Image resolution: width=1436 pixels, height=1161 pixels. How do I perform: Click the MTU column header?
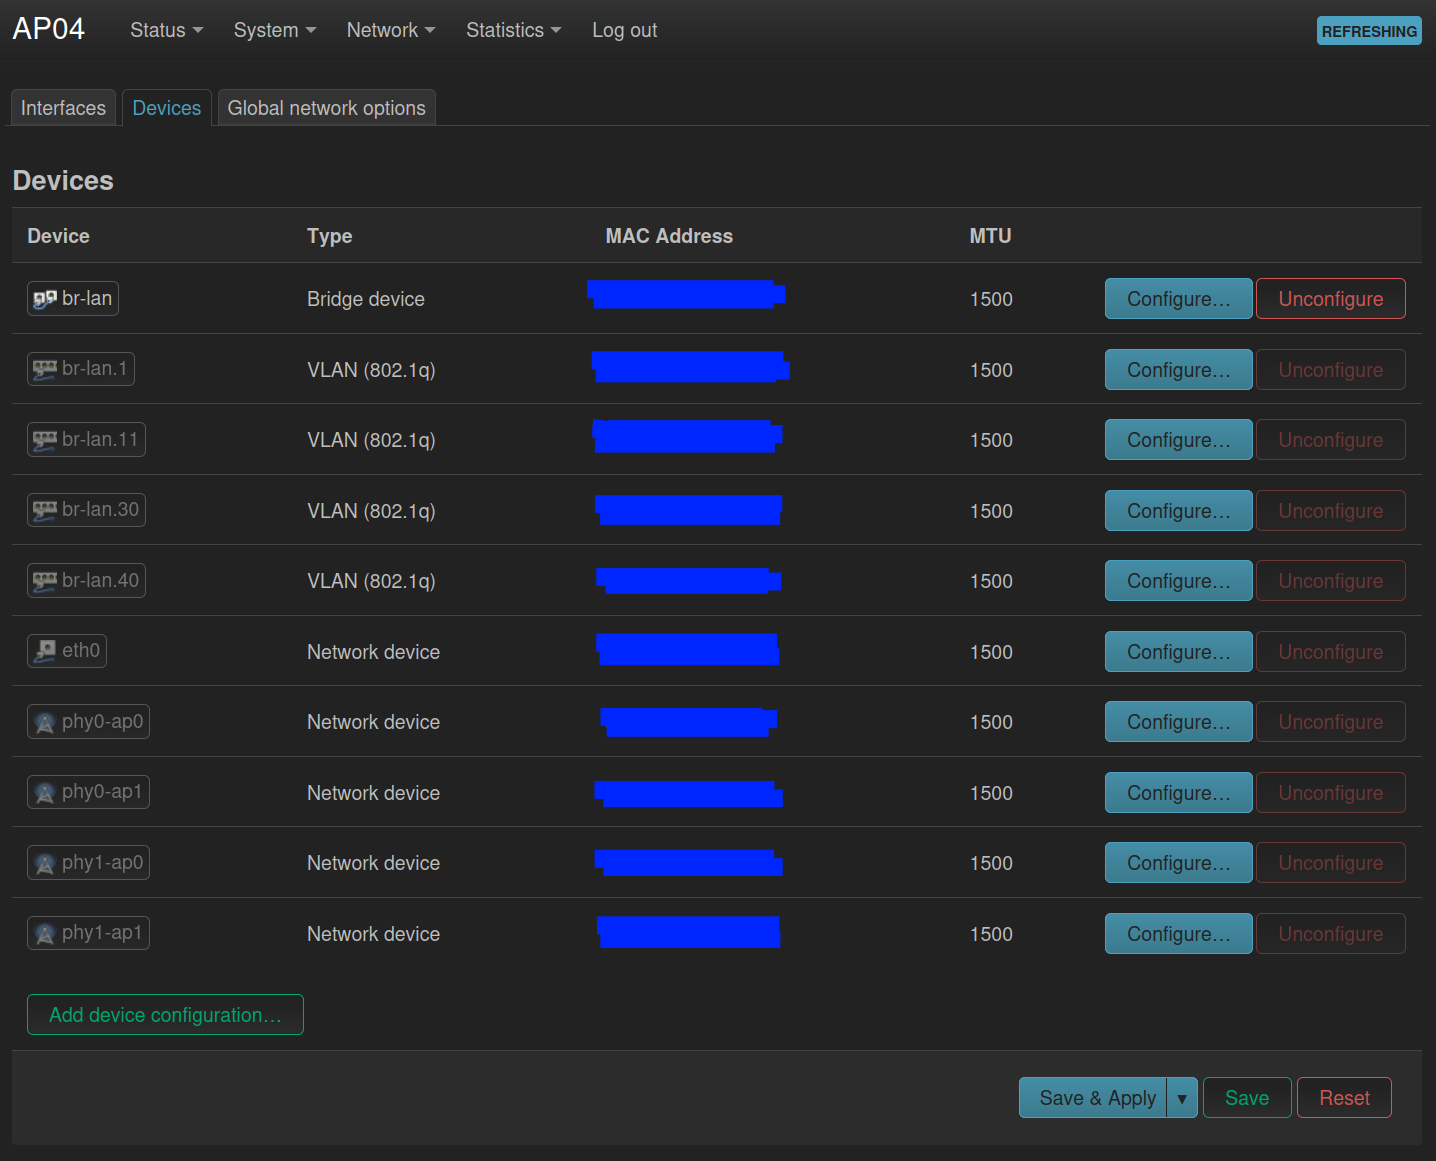coord(990,236)
